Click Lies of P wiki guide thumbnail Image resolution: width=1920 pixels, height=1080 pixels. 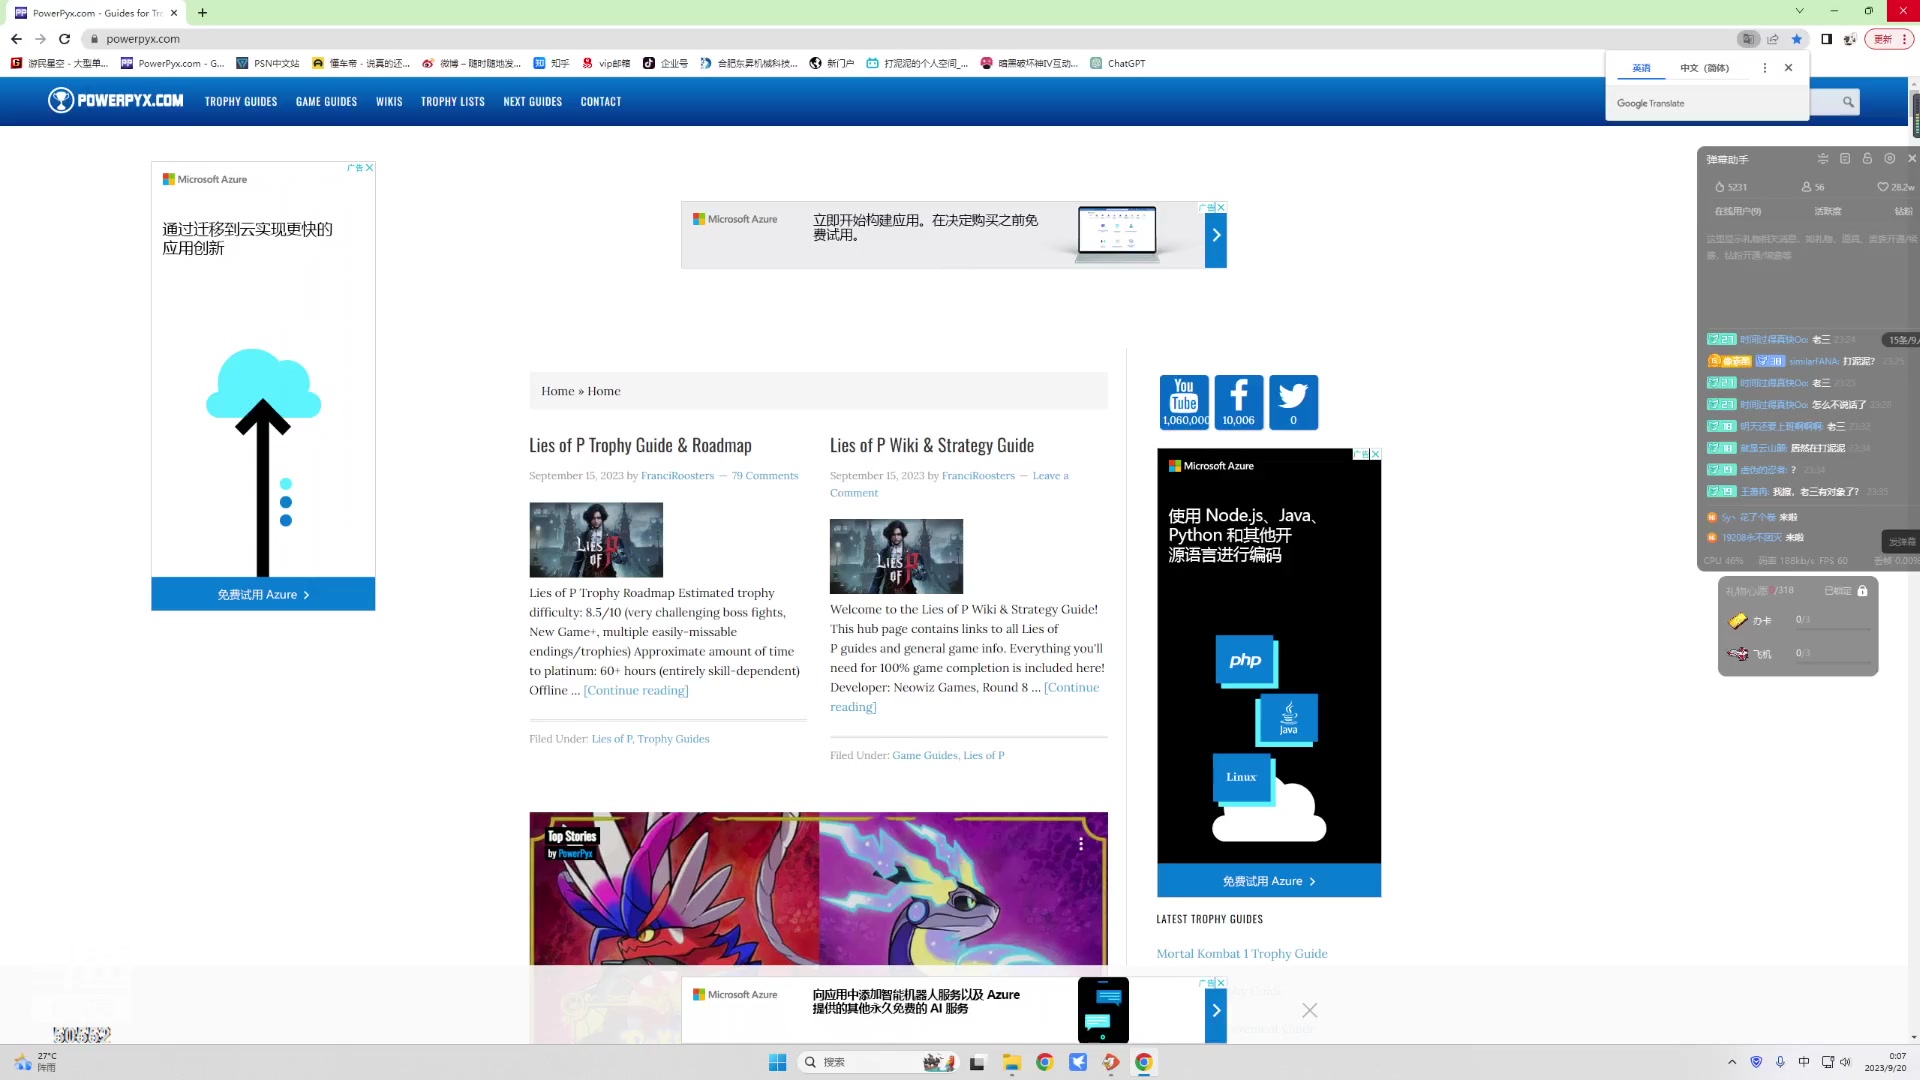click(x=896, y=556)
